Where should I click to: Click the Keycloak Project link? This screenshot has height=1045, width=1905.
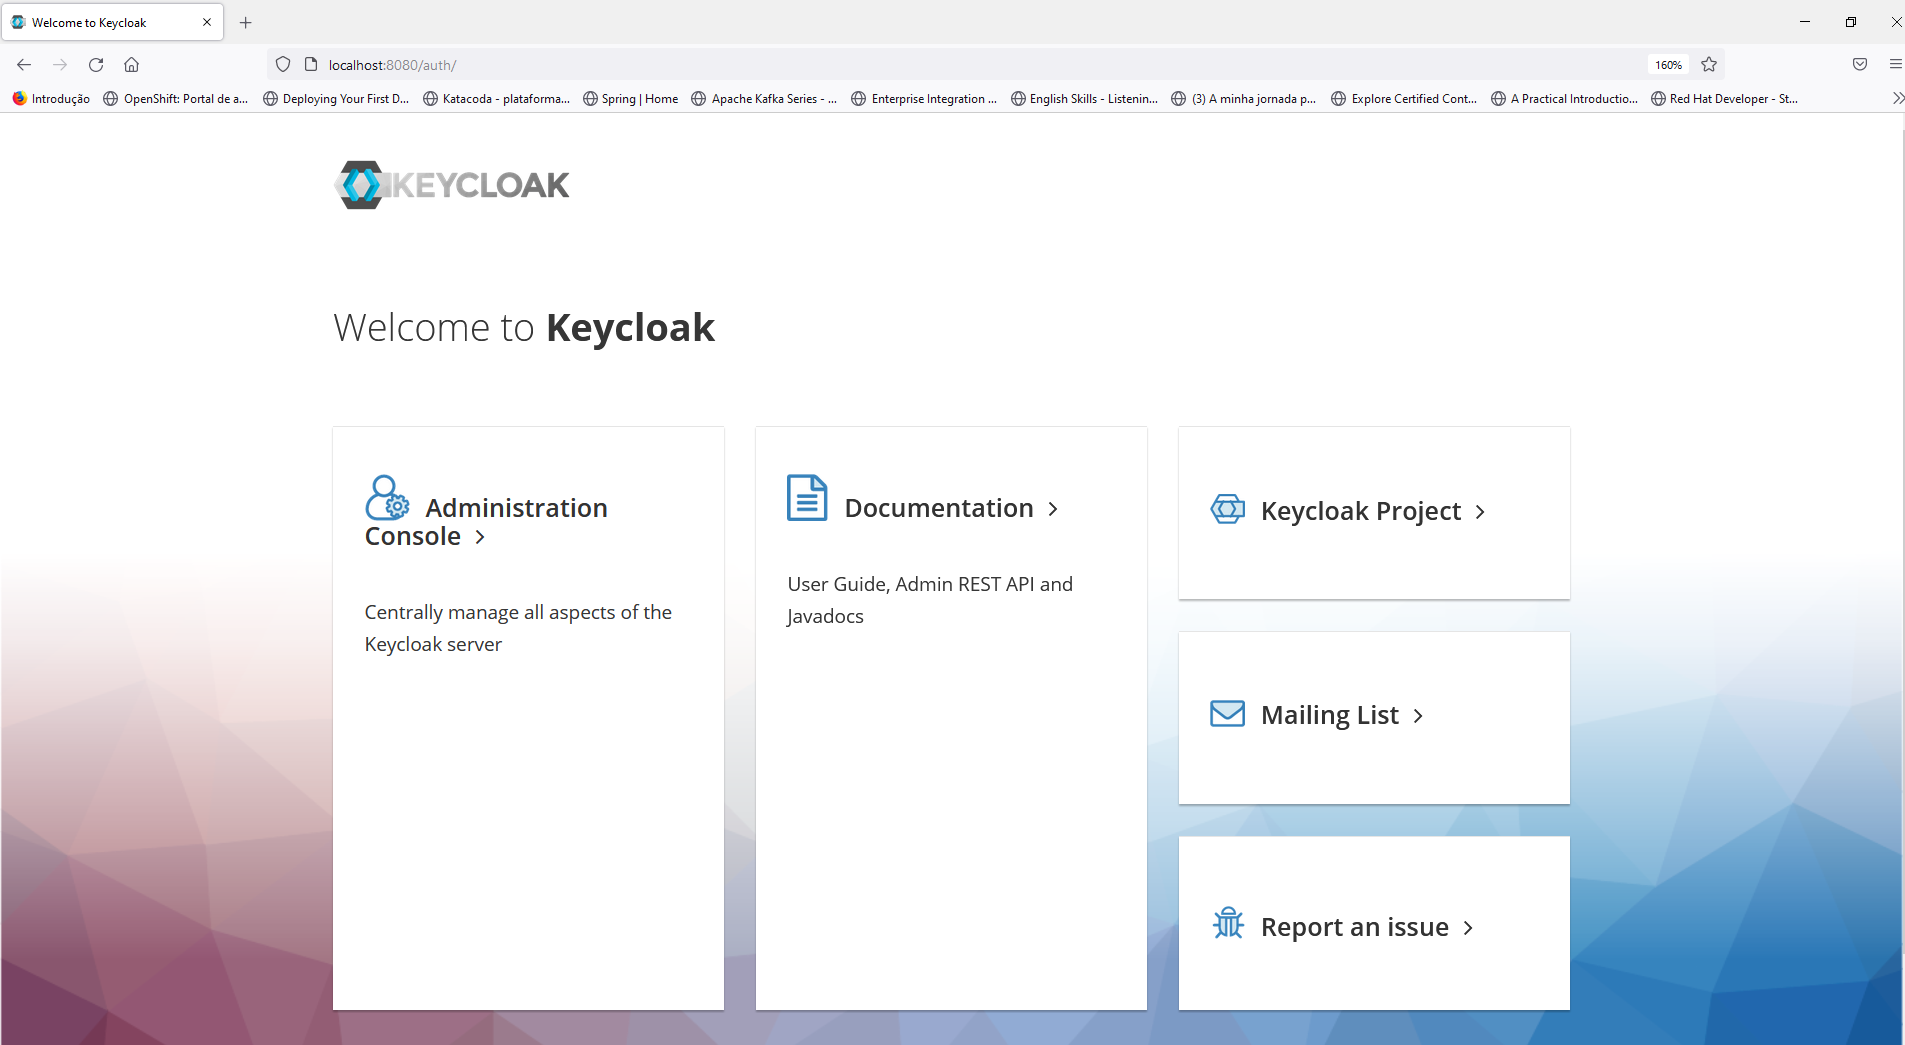1361,510
